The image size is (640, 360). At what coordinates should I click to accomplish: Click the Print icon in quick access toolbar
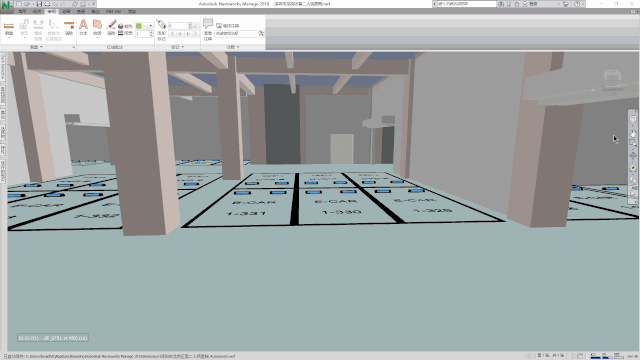(47, 4)
